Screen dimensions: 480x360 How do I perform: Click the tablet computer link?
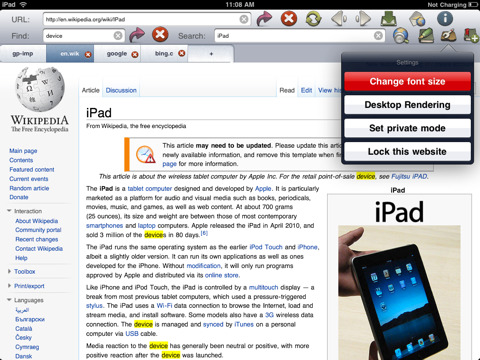tap(150, 188)
